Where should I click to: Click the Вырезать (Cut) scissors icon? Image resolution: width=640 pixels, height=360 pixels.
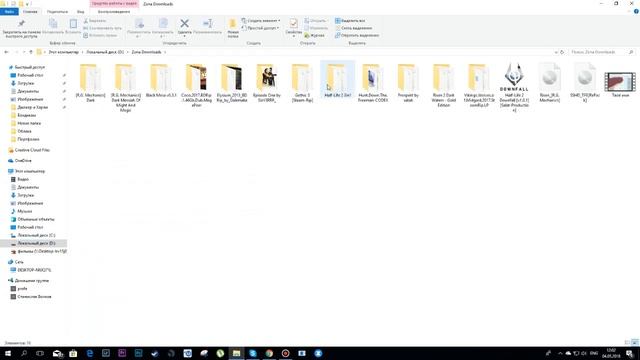(x=86, y=20)
